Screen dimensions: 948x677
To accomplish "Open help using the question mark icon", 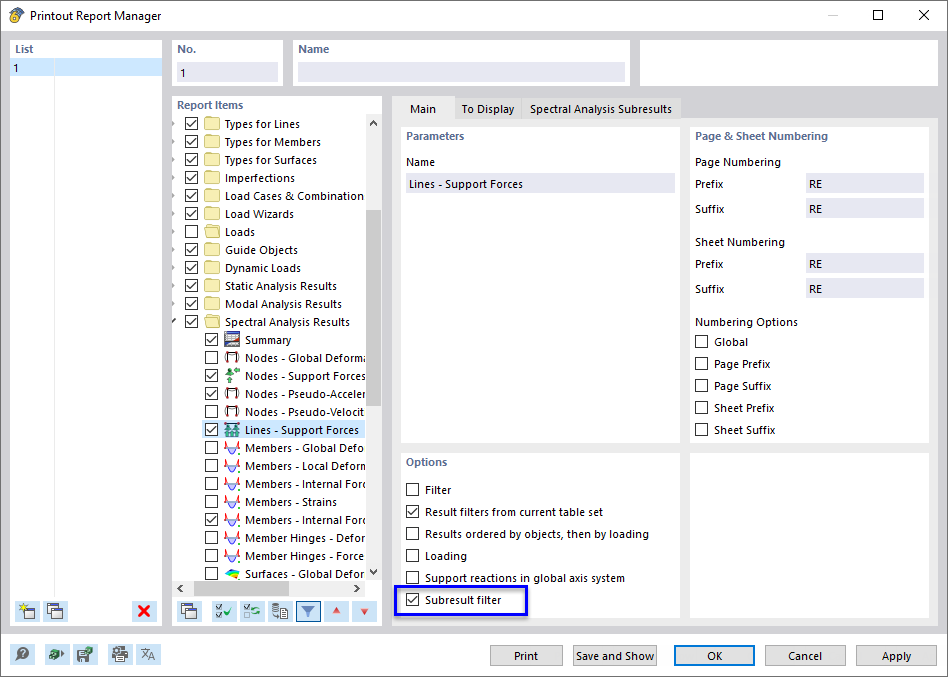I will click(22, 653).
